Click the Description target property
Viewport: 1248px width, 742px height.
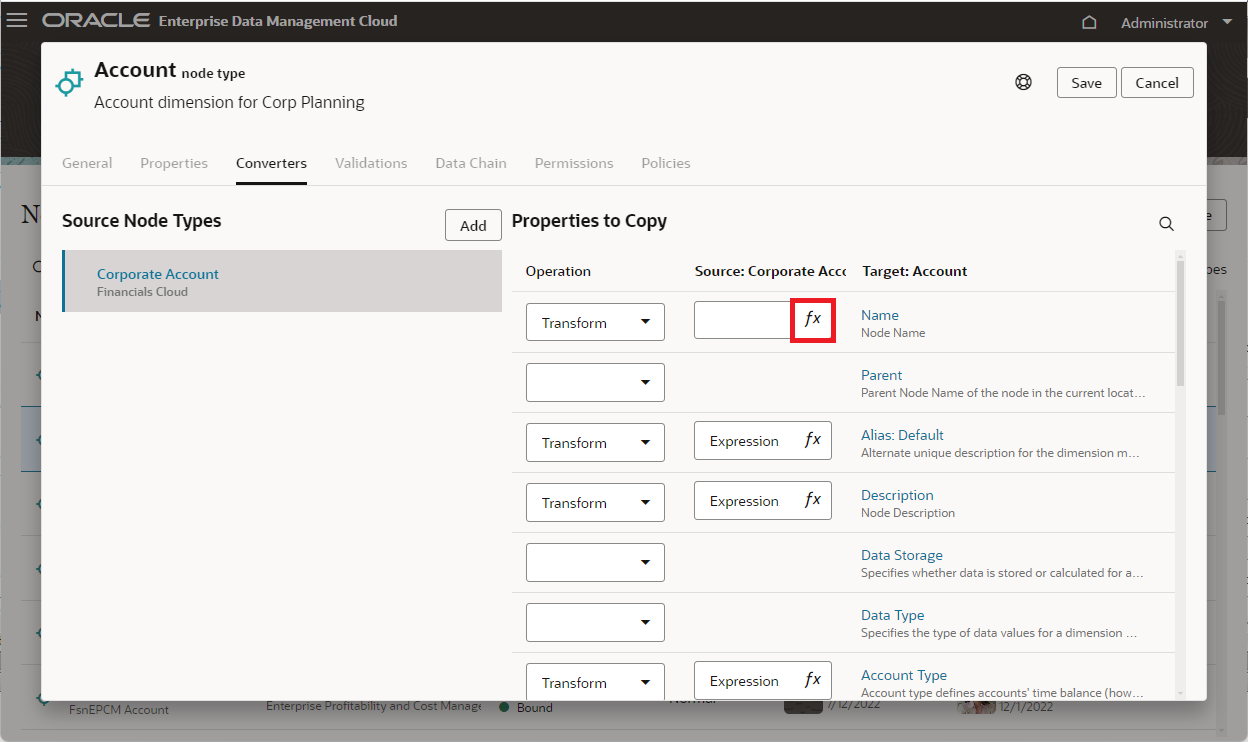click(x=897, y=495)
